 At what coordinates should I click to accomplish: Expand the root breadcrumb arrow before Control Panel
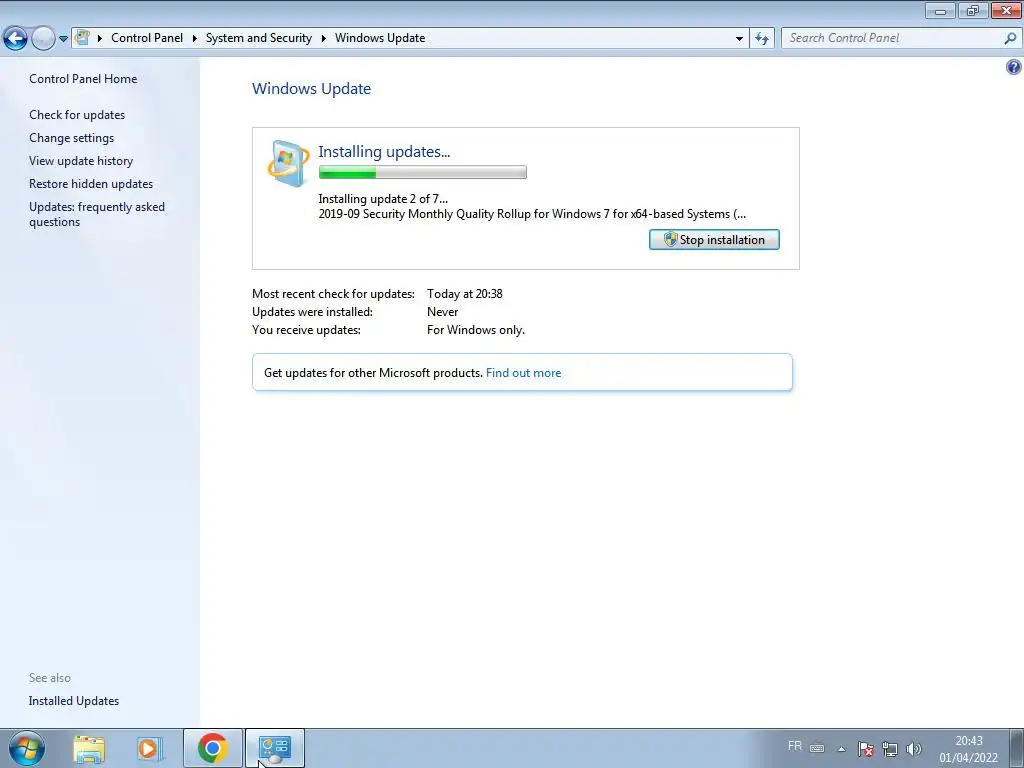[100, 39]
